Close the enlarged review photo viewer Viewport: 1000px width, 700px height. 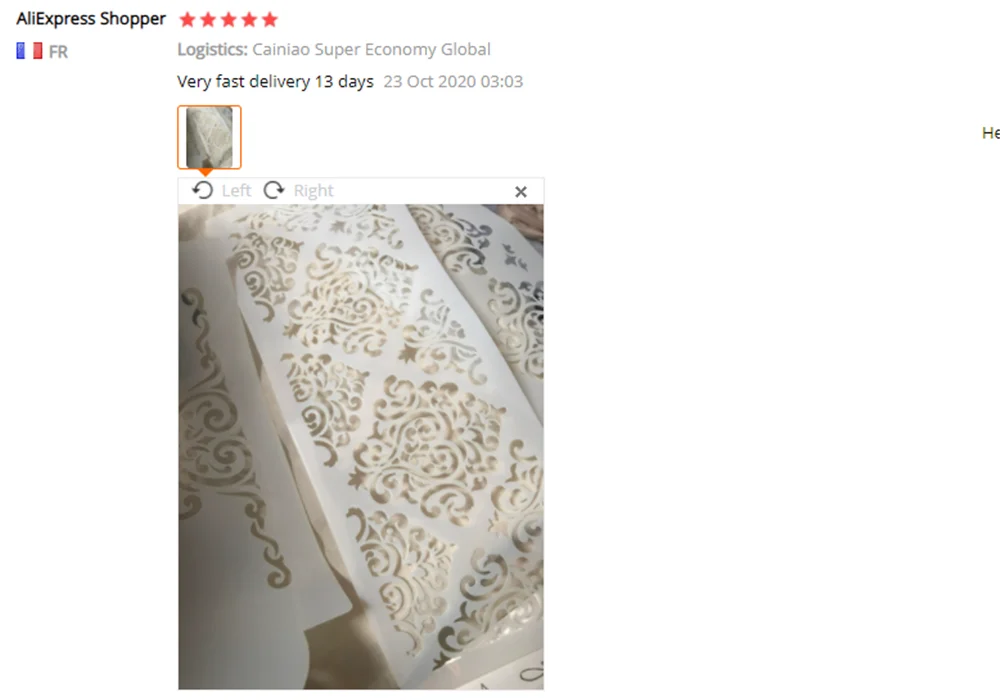(x=520, y=191)
